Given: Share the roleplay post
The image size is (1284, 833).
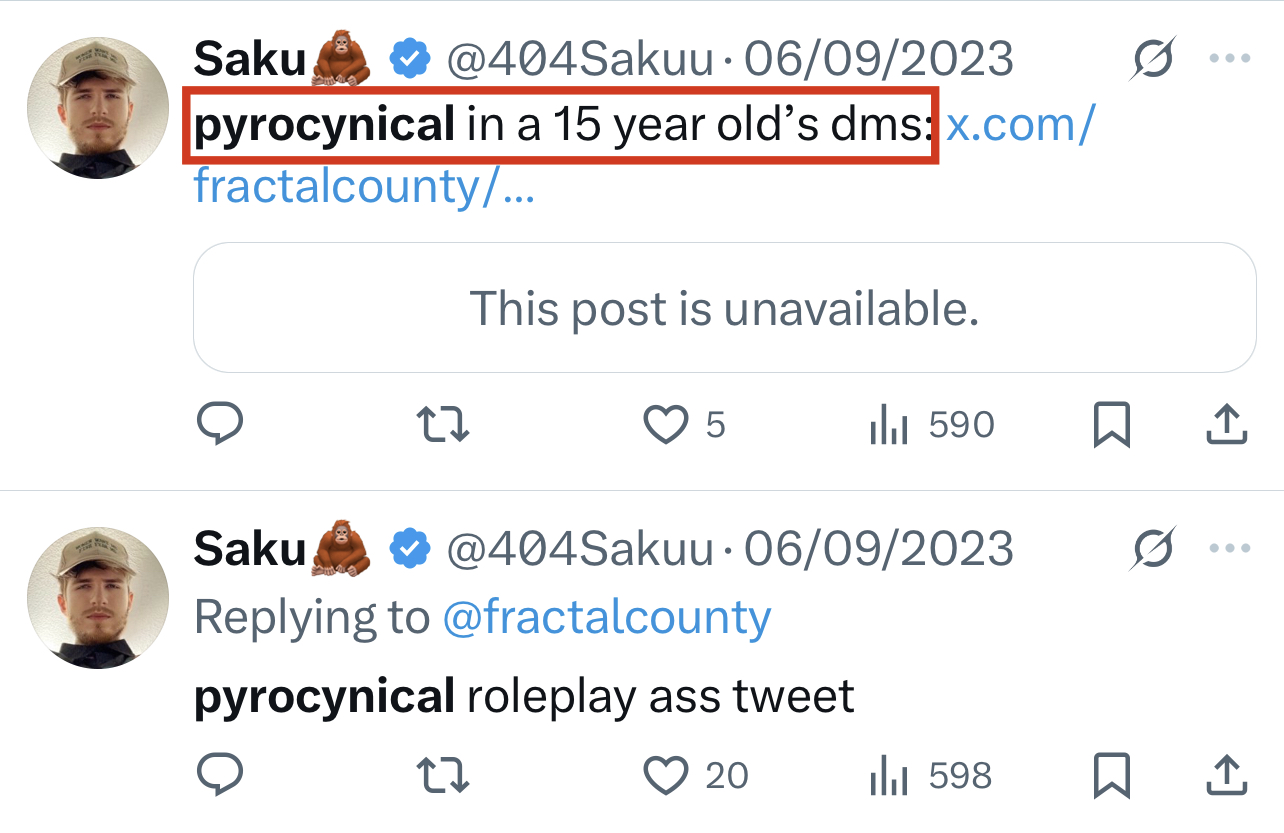Looking at the screenshot, I should coord(1226,775).
